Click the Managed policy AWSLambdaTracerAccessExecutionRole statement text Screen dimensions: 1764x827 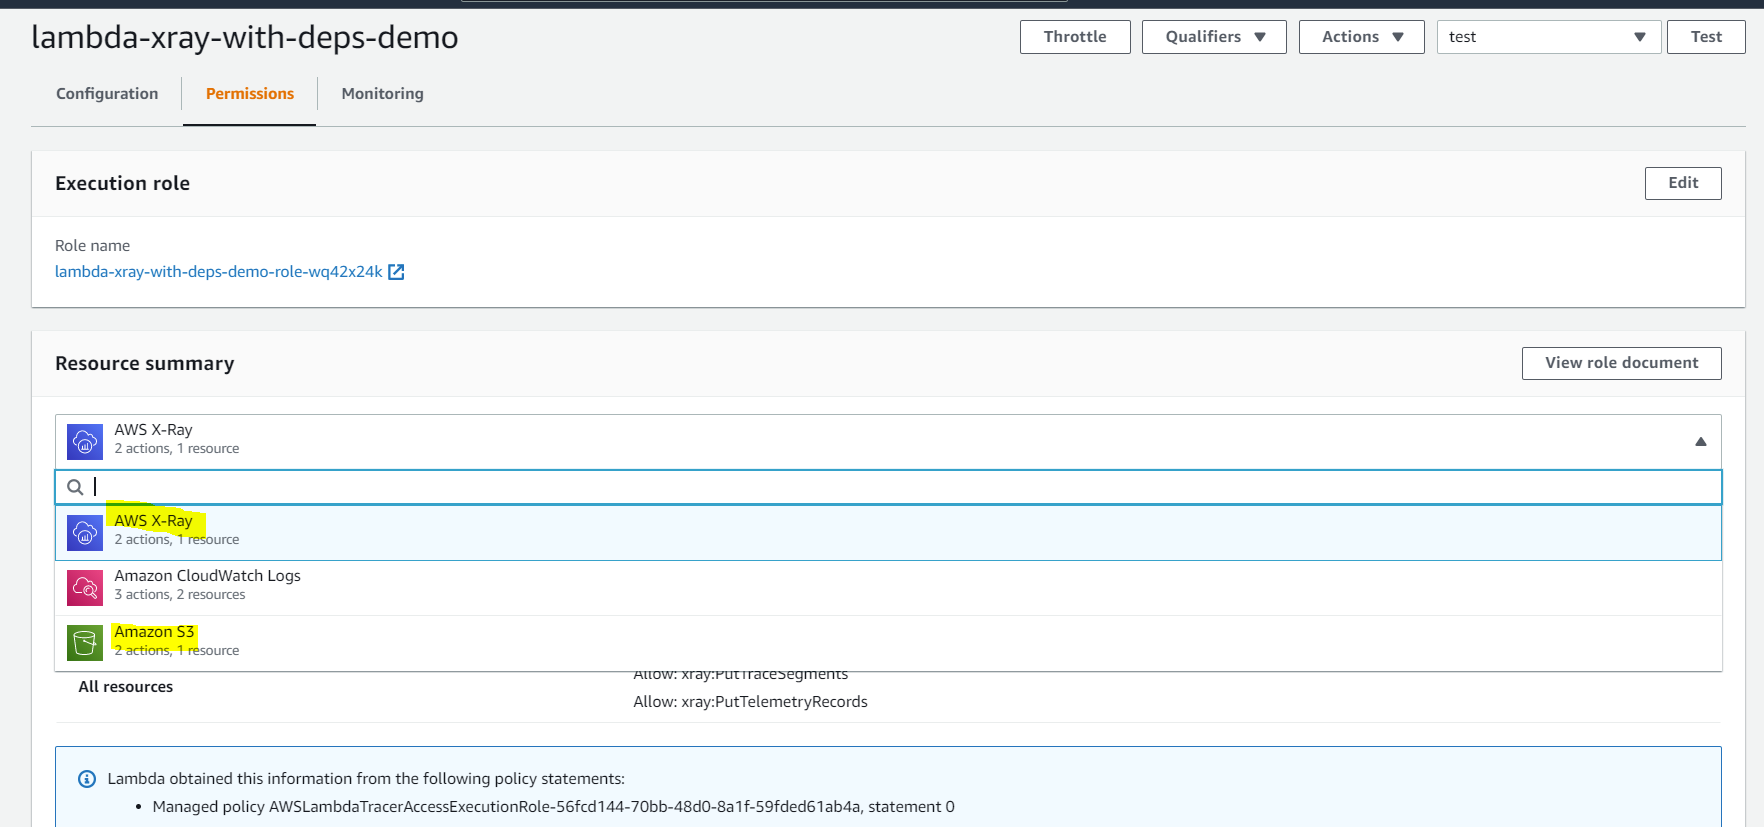pos(554,807)
